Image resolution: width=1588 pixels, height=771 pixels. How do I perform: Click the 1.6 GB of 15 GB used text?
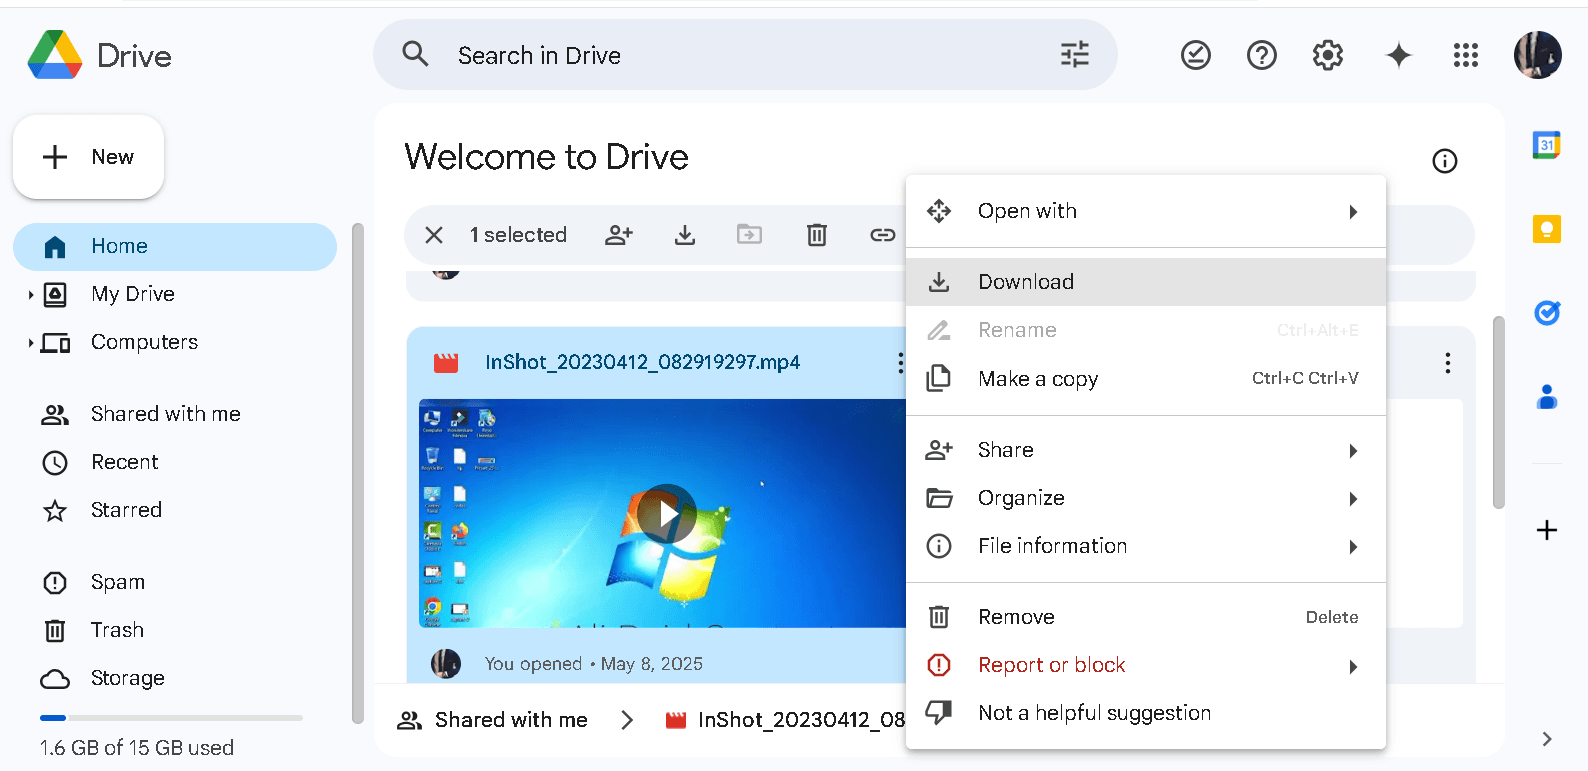137,748
